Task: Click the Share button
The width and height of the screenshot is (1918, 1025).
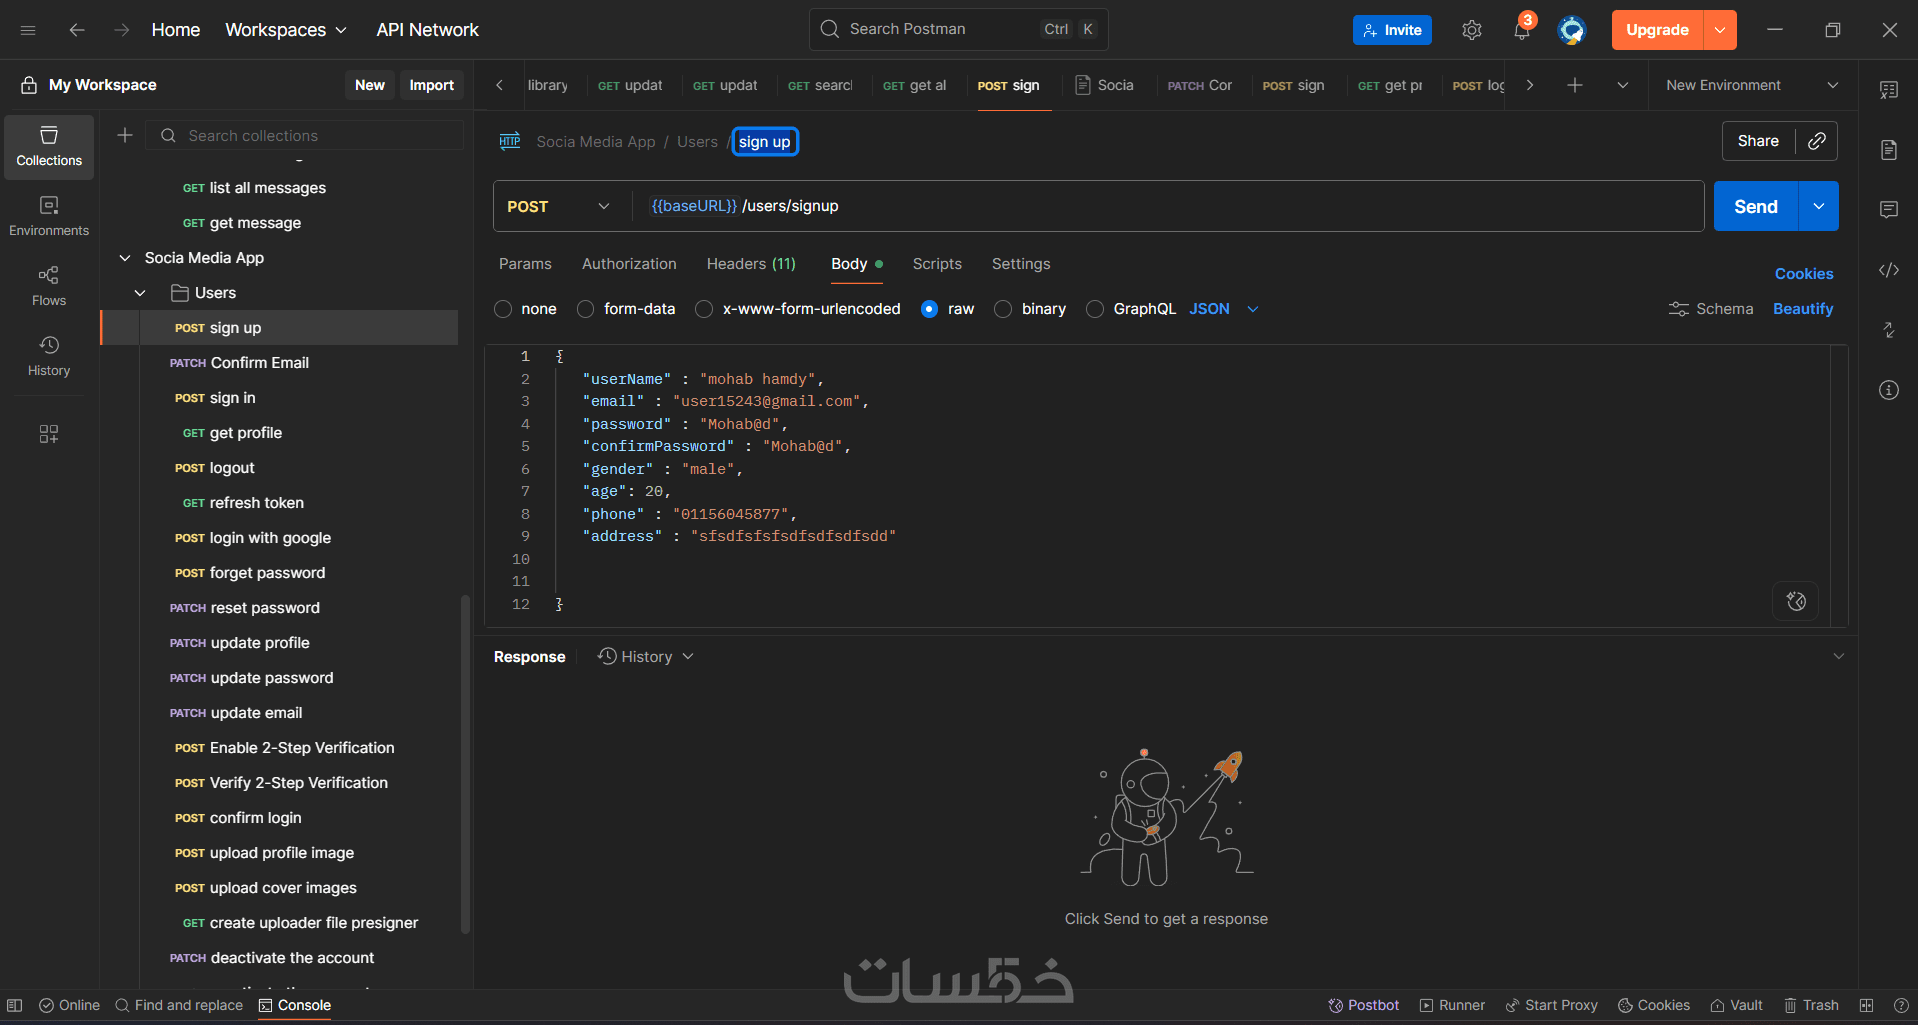Action: 1758,141
